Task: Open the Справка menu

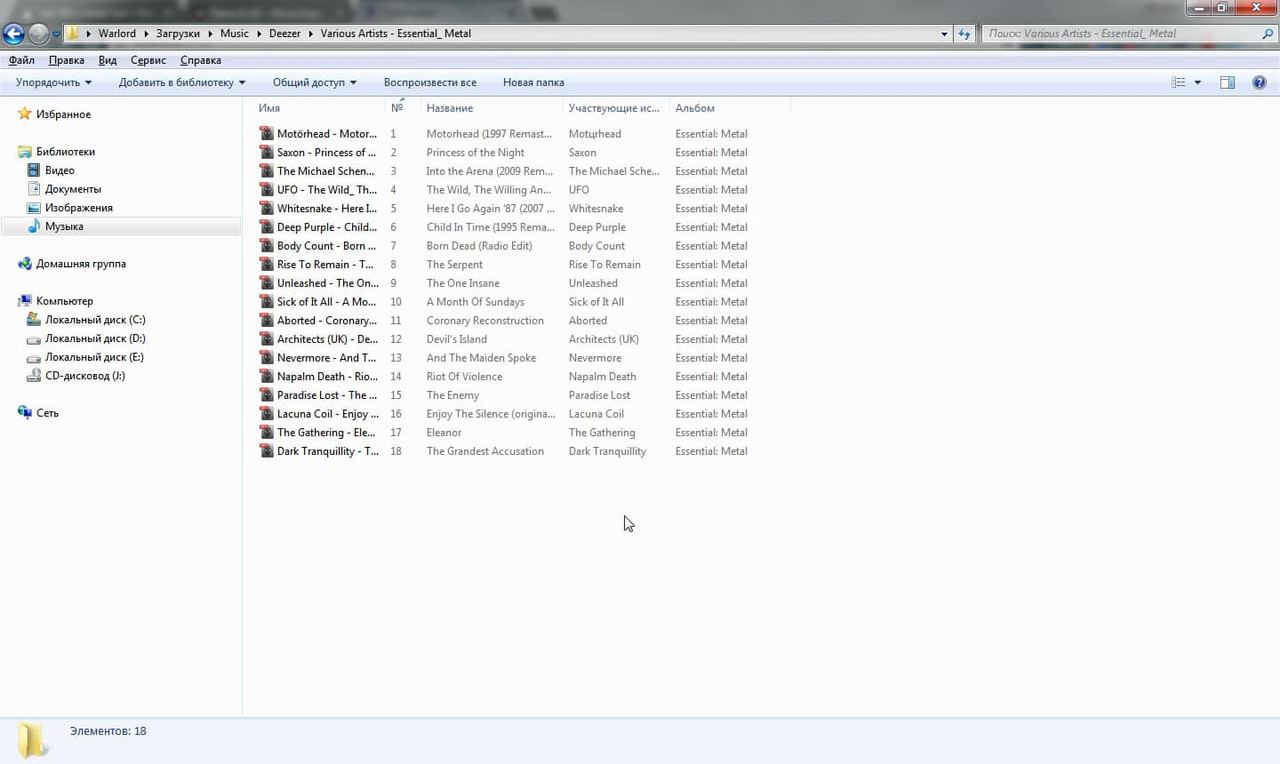Action: (x=201, y=61)
